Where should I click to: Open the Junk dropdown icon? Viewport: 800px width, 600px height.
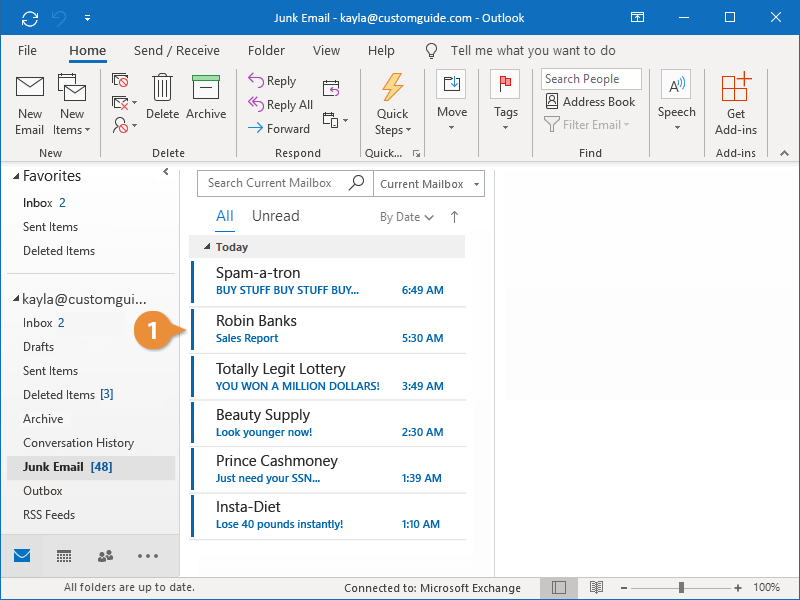pos(124,126)
